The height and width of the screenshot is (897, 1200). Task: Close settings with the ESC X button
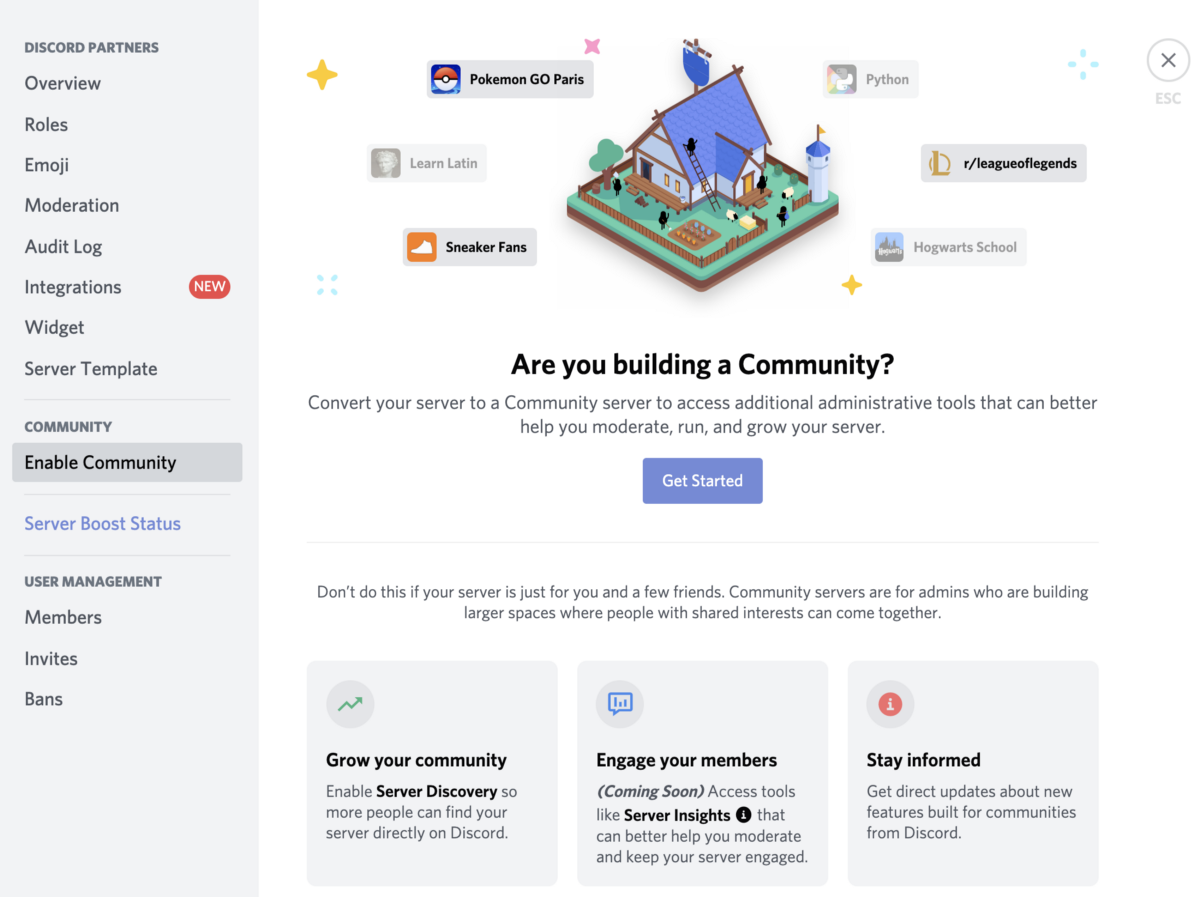[x=1168, y=61]
